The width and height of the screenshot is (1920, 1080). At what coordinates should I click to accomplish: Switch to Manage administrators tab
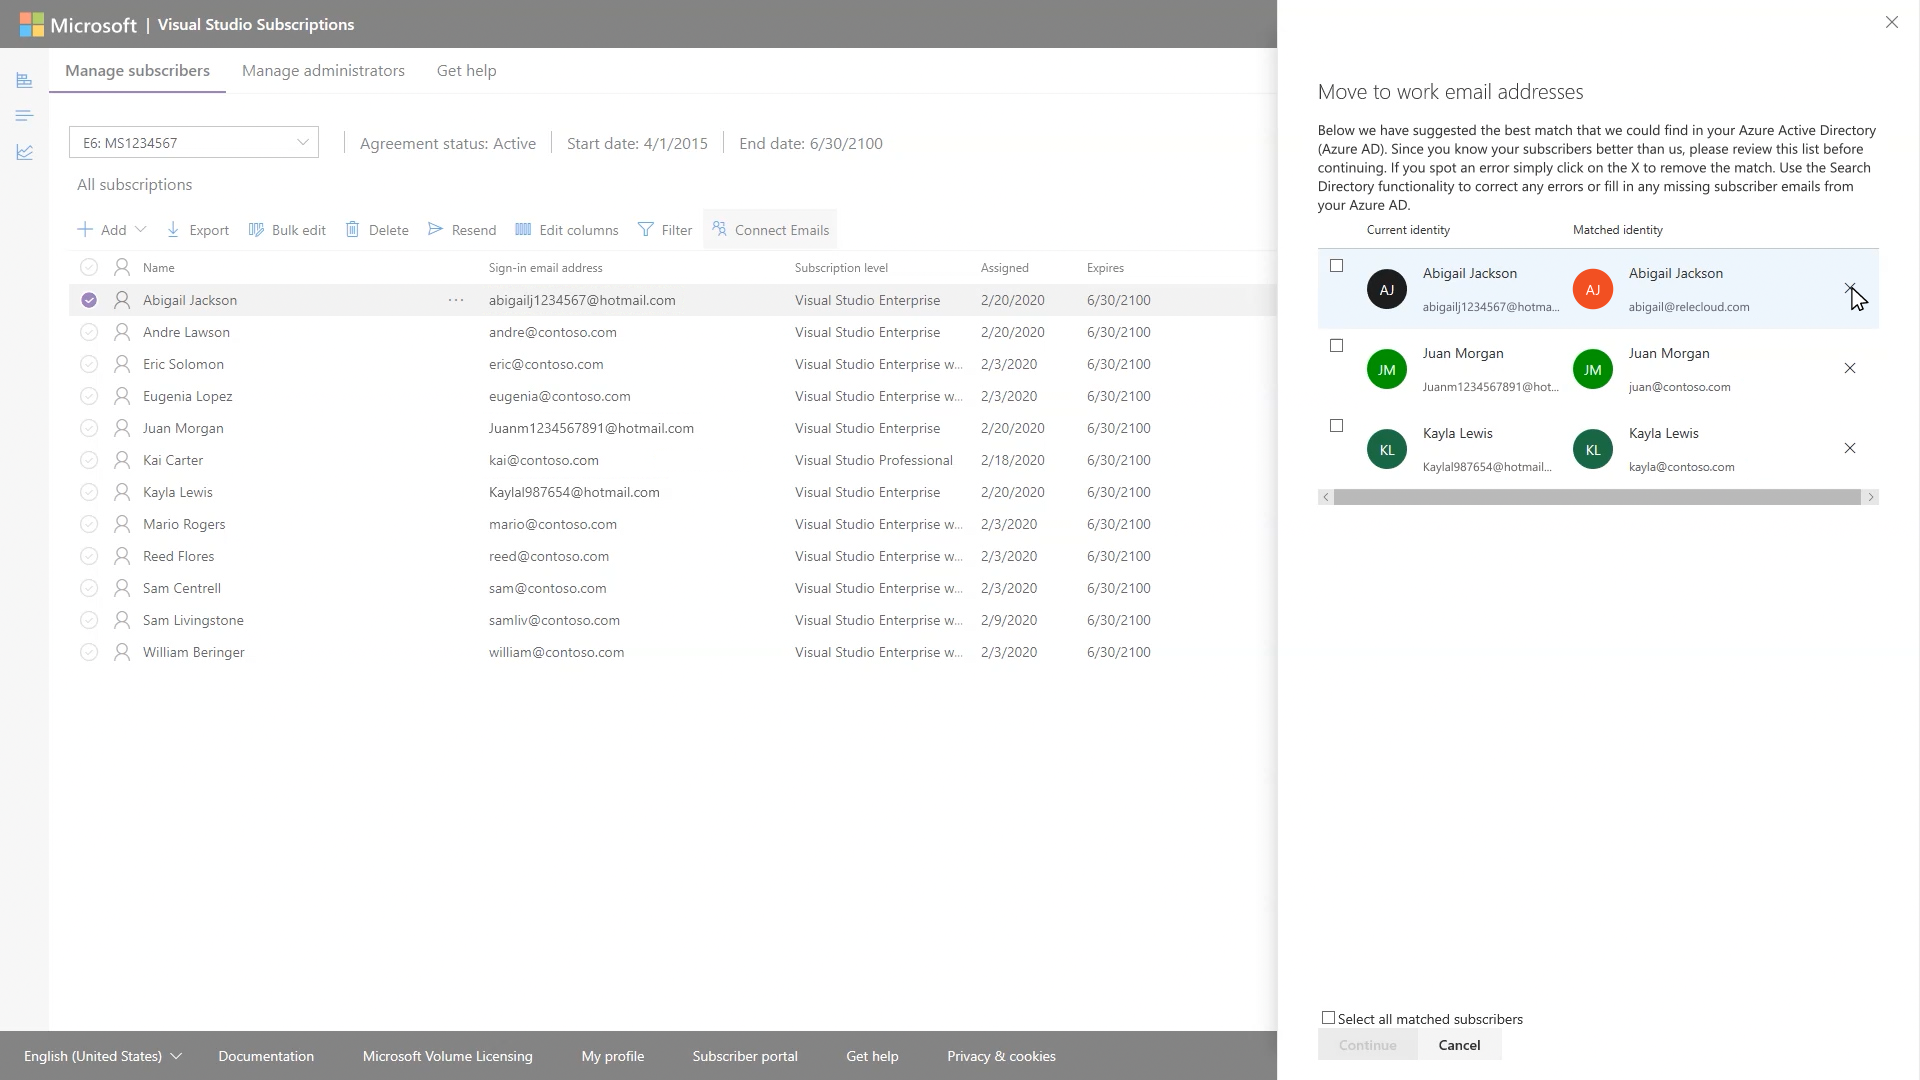[323, 70]
